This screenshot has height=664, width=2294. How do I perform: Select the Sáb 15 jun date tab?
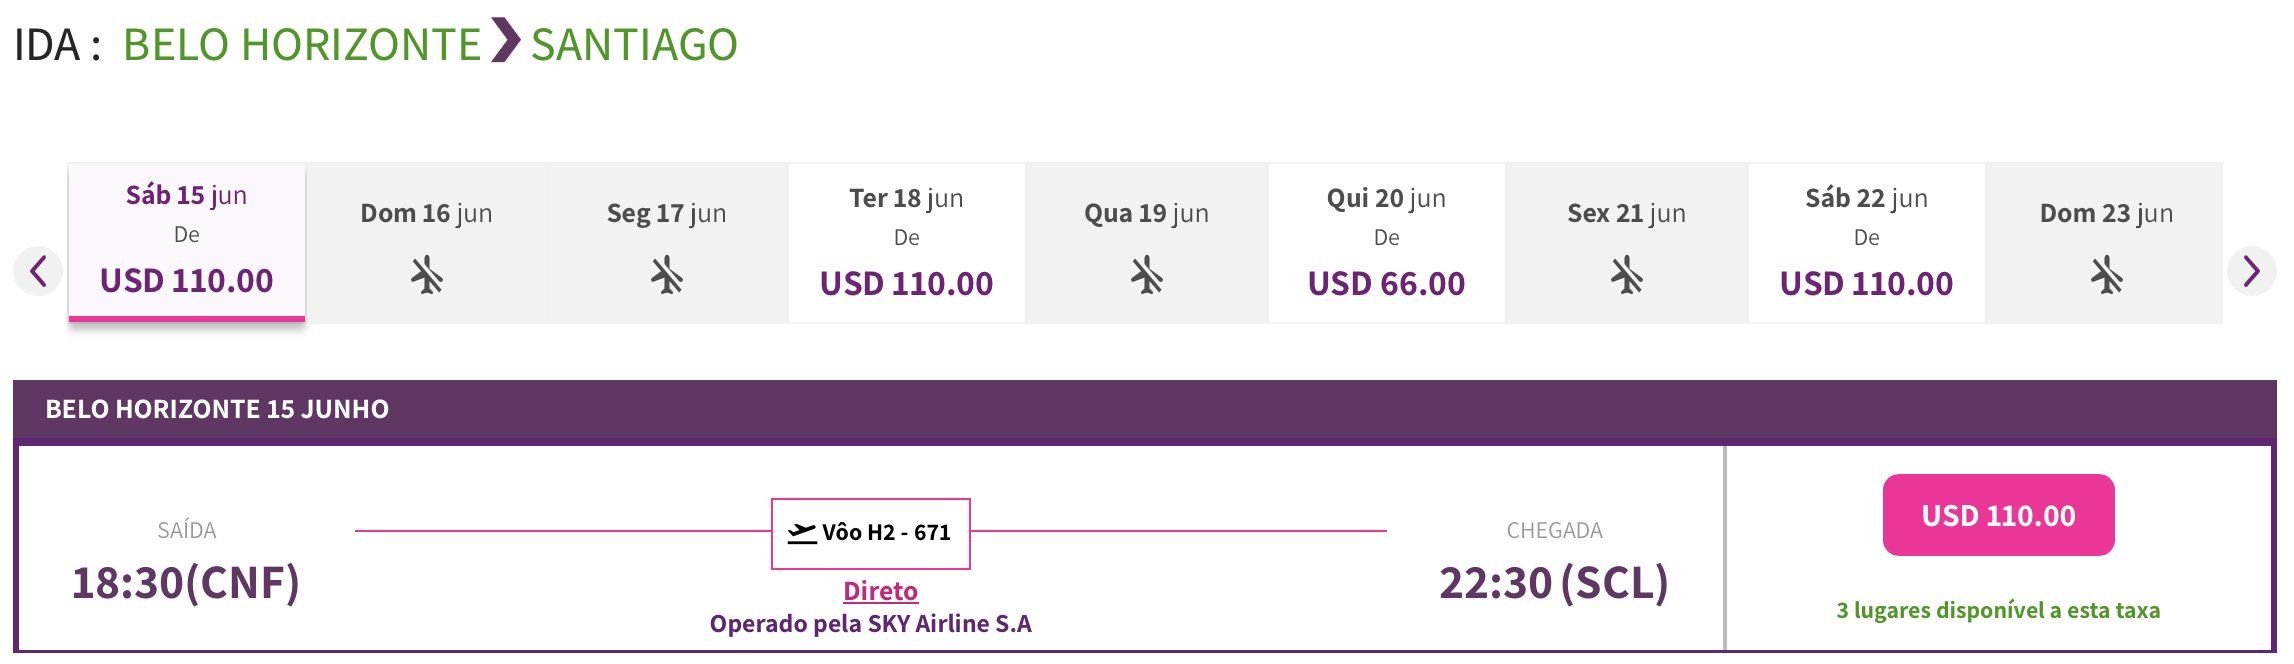tap(187, 242)
